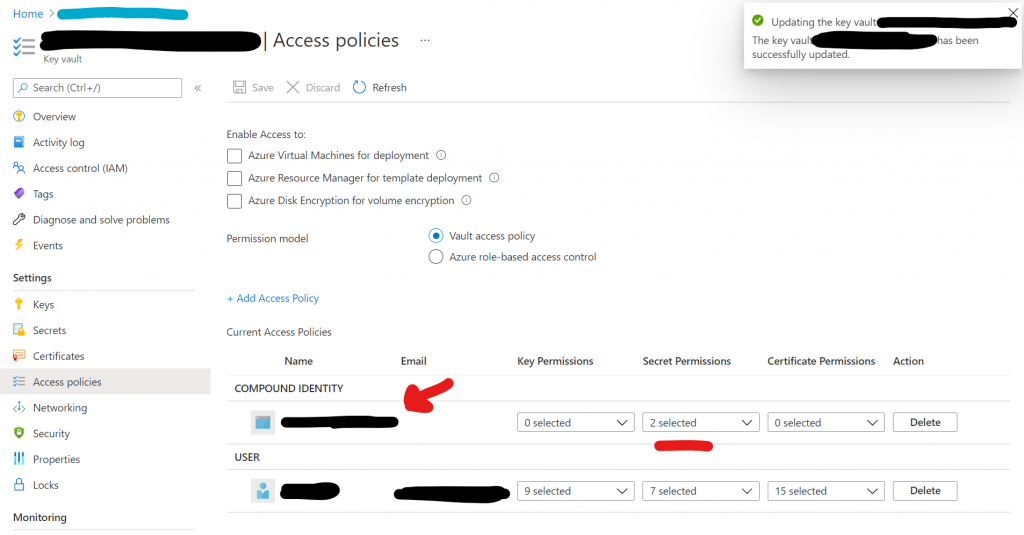1024x535 pixels.
Task: Click the Access control (IAM) icon
Action: [x=19, y=168]
